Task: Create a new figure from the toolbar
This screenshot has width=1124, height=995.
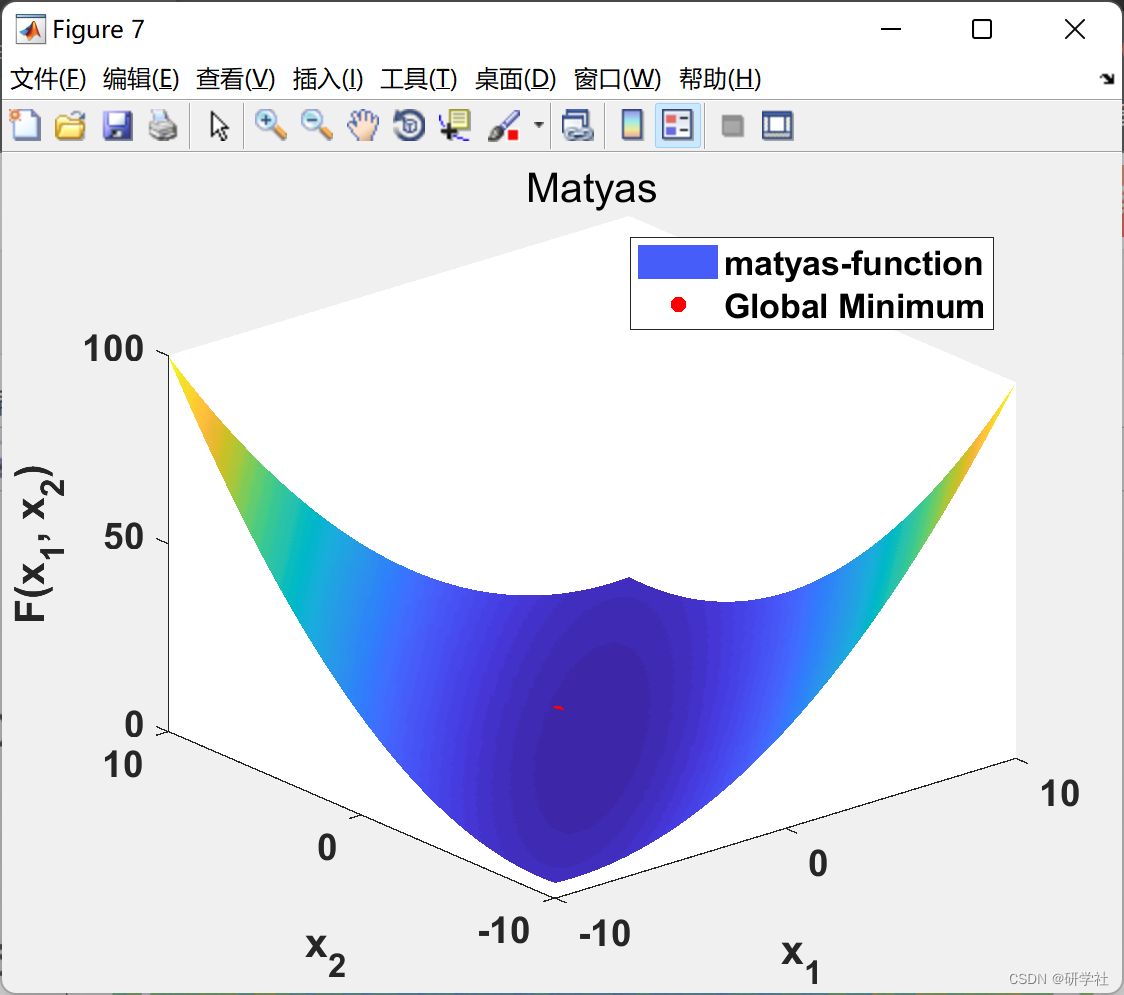Action: coord(26,125)
